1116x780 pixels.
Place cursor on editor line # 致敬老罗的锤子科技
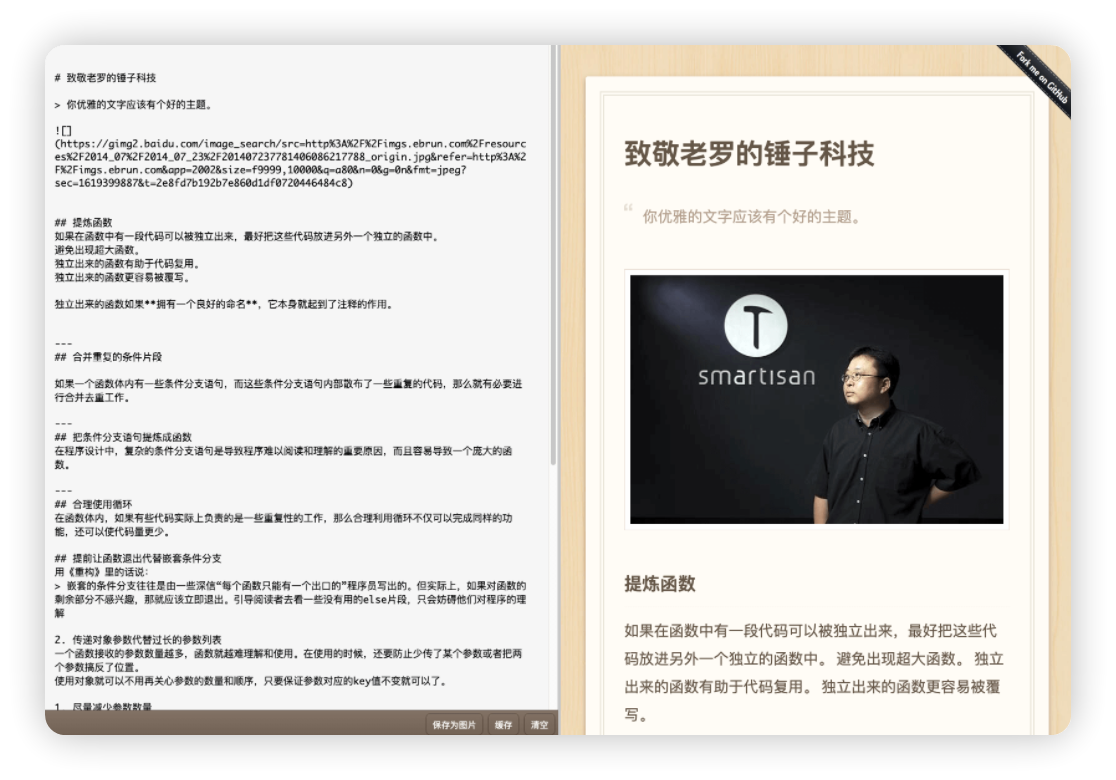105,78
